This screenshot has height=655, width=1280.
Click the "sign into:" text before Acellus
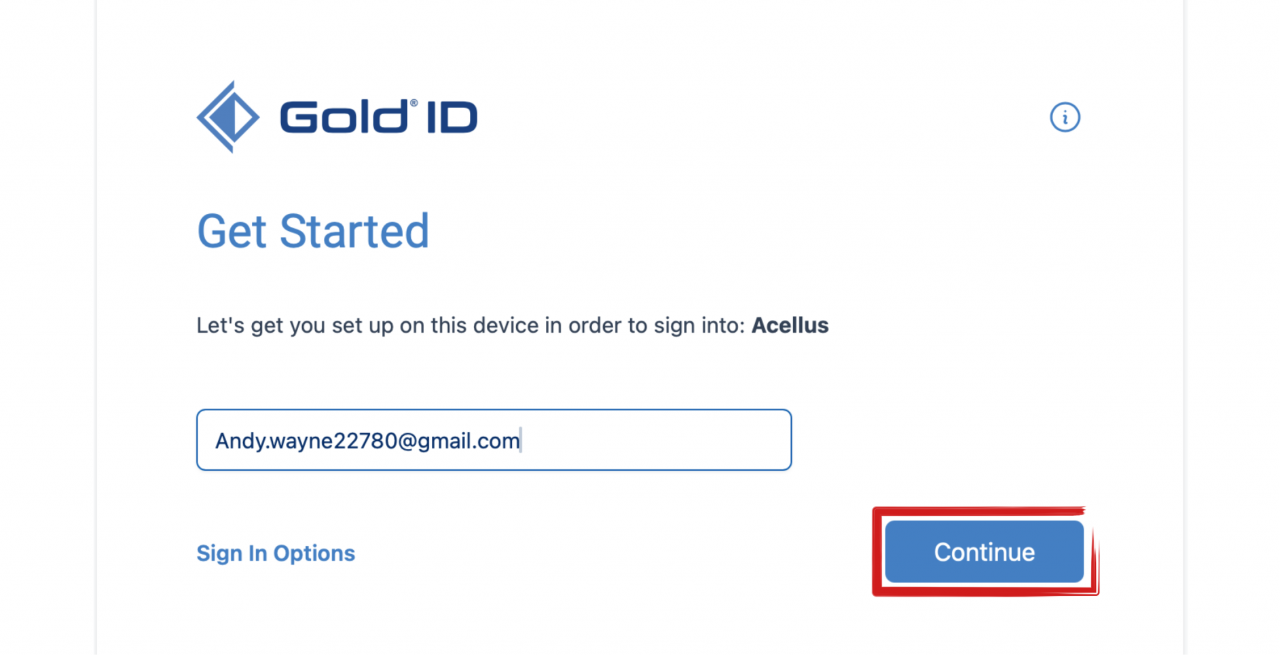[x=699, y=325]
